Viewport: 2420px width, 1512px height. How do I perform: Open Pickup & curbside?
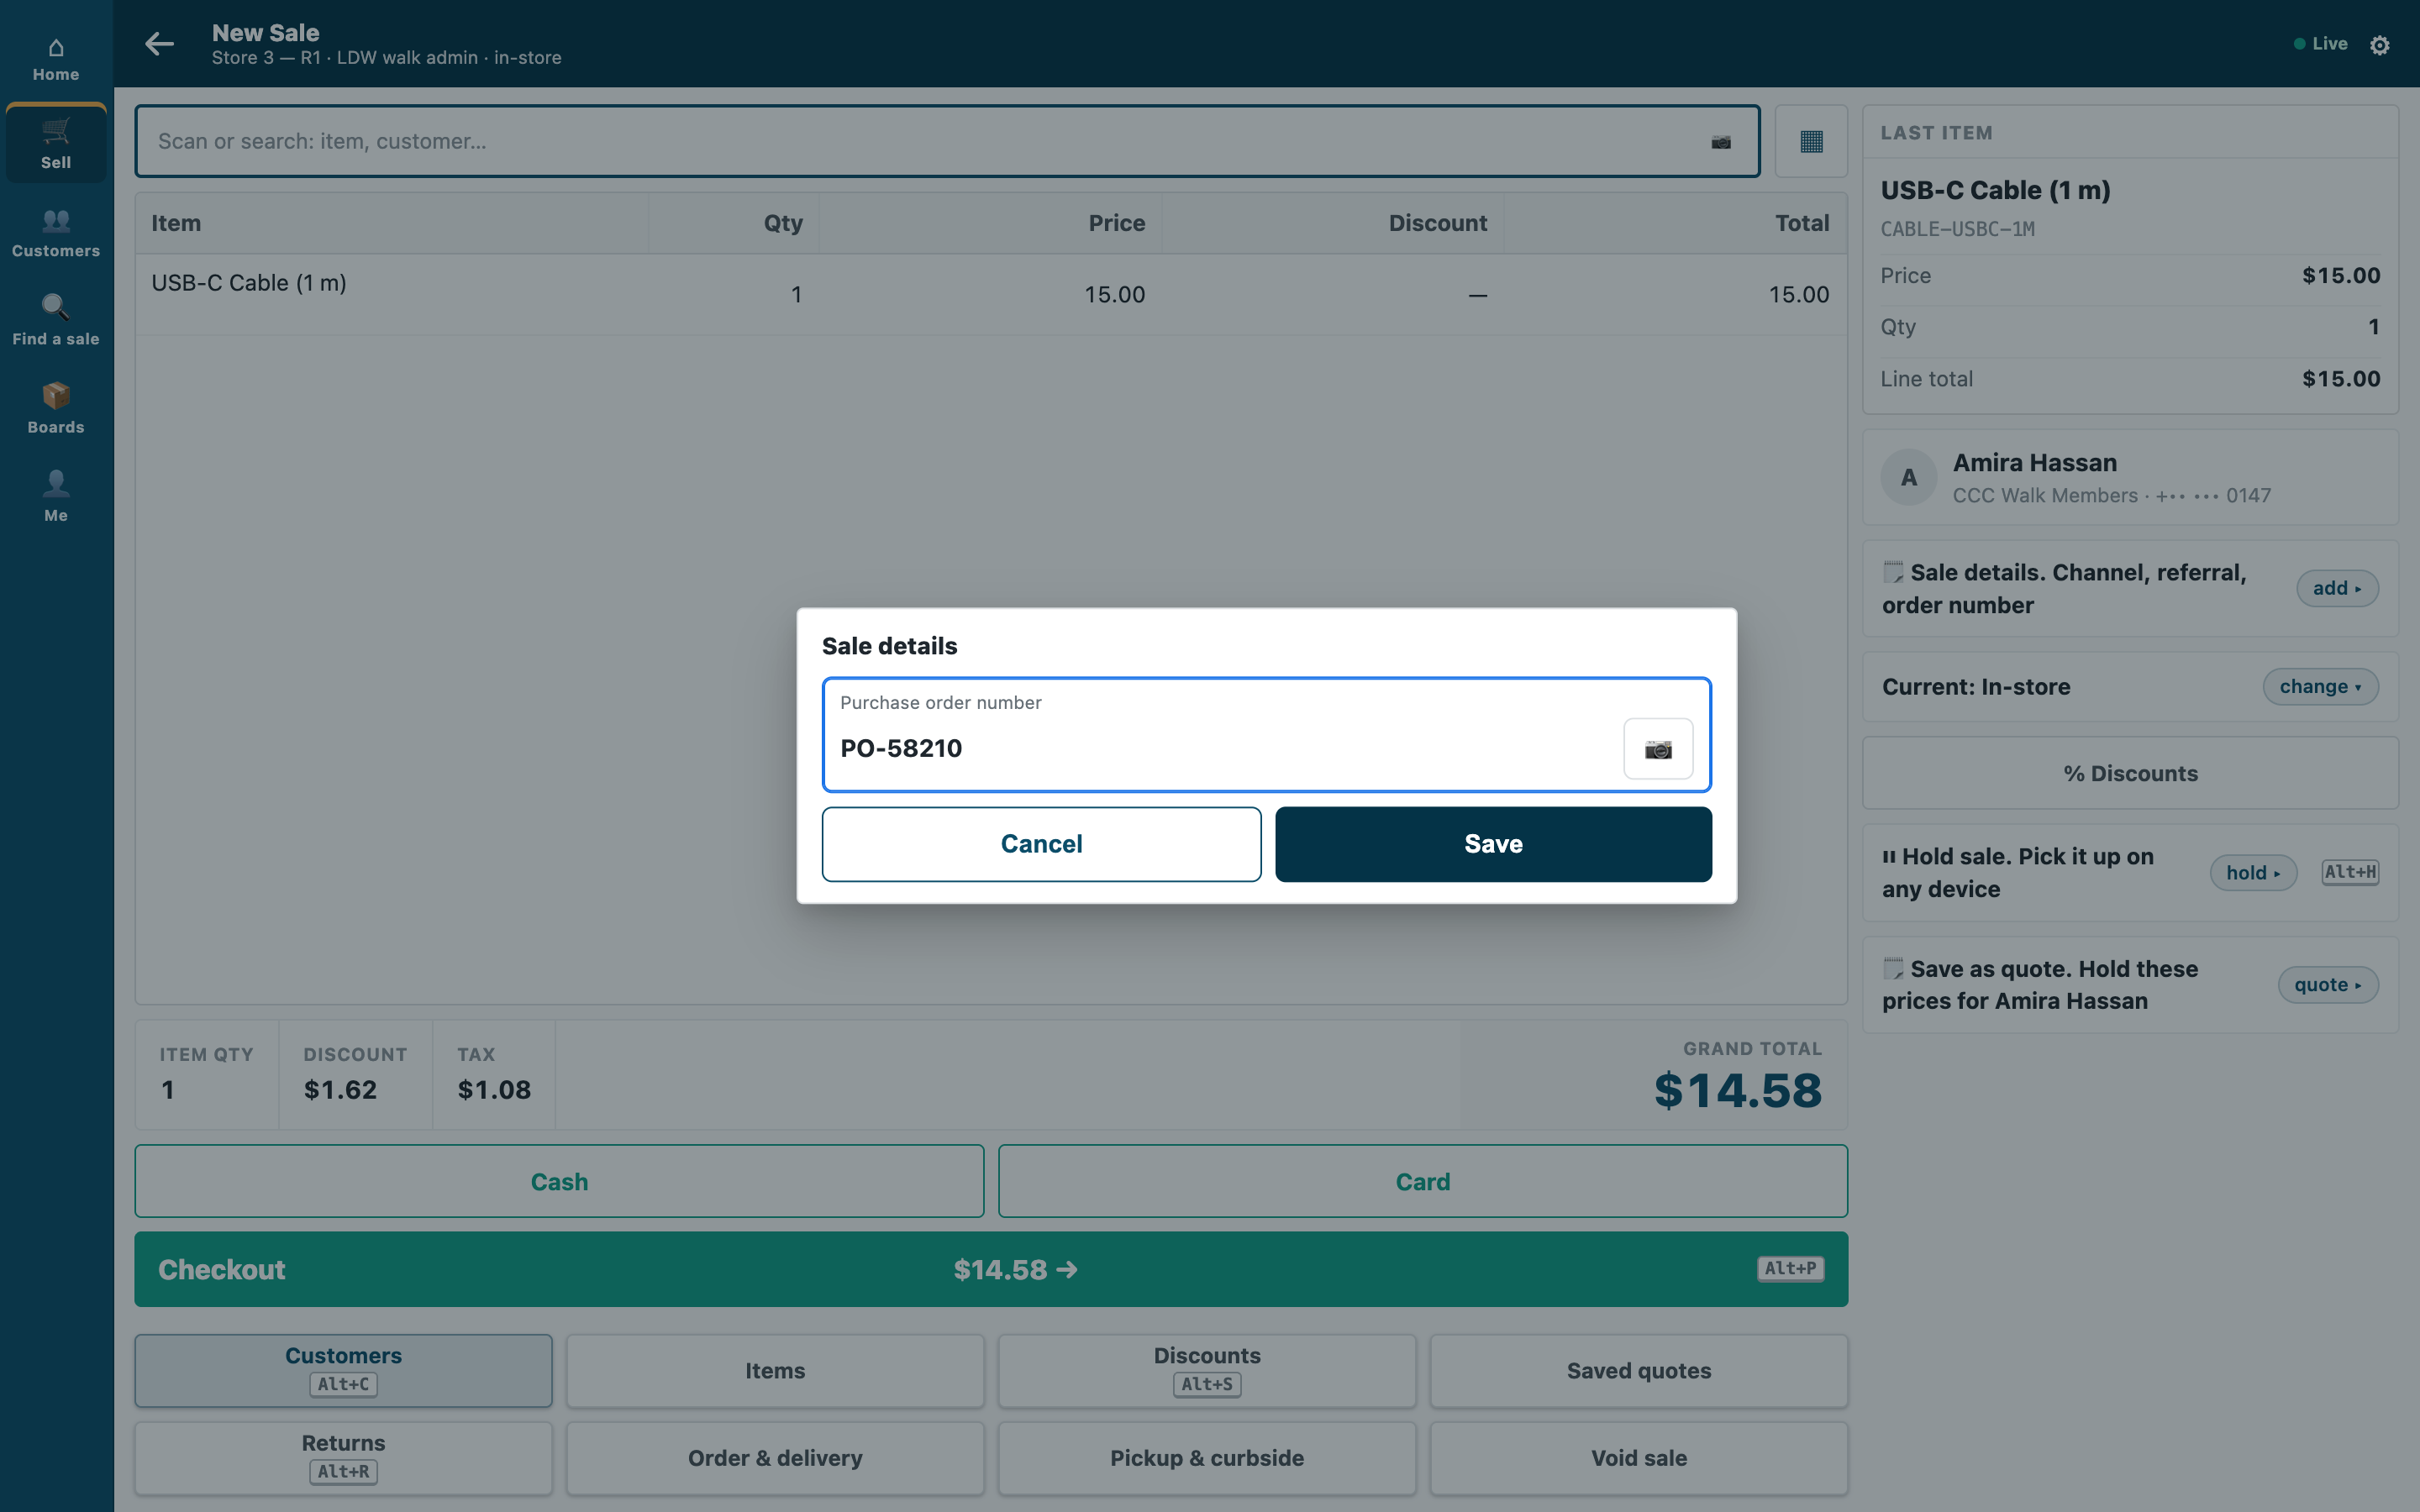point(1207,1458)
